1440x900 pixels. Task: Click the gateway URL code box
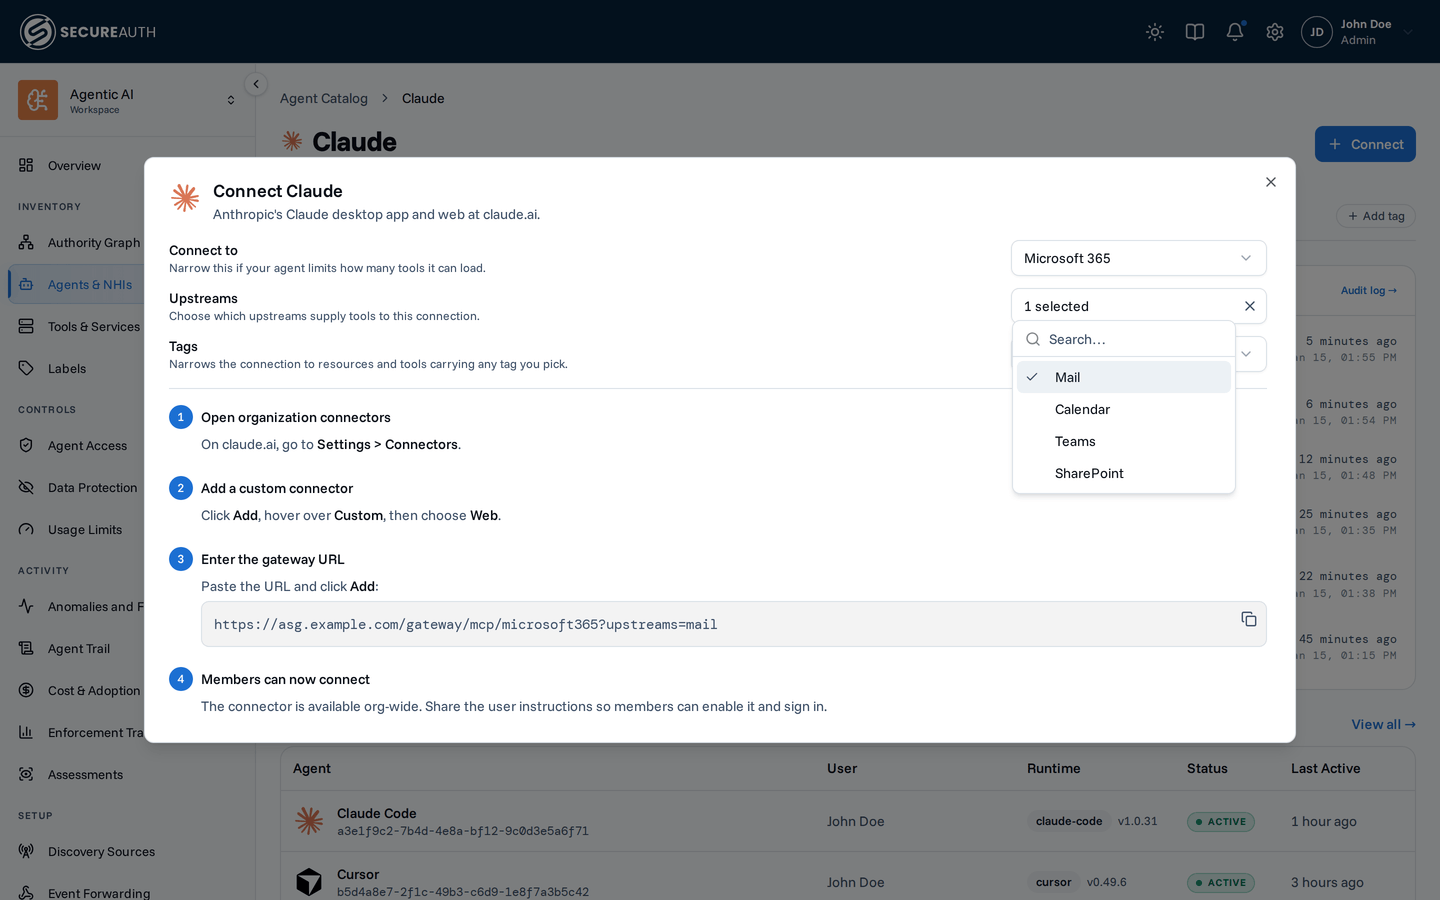734,624
